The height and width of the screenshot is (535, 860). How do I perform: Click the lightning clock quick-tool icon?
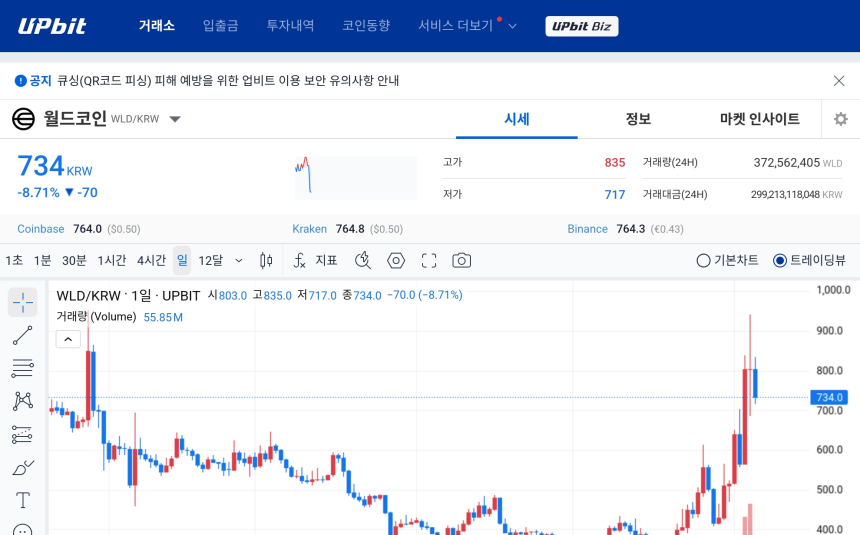363,261
